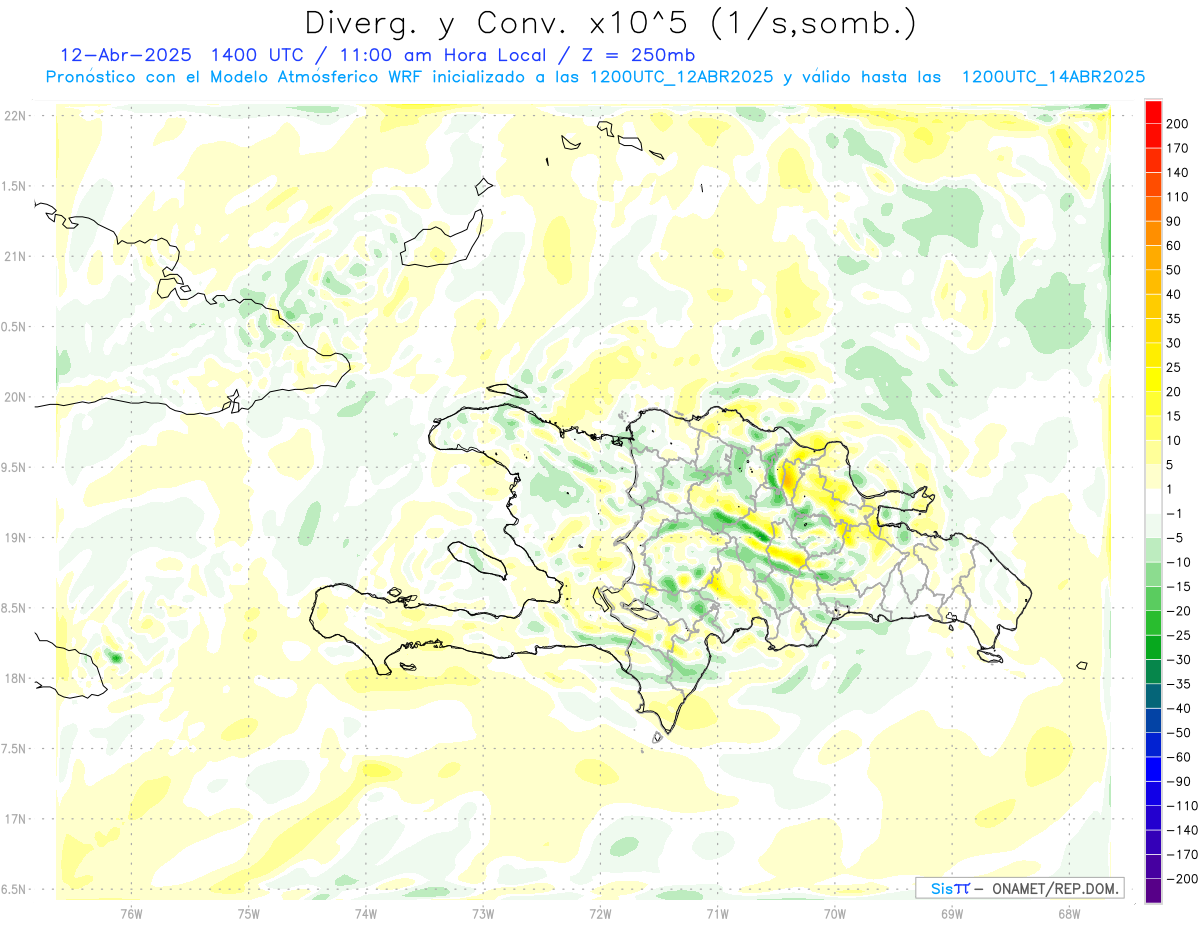Click the 19N latitude label
This screenshot has height=927, width=1200.
coord(15,538)
